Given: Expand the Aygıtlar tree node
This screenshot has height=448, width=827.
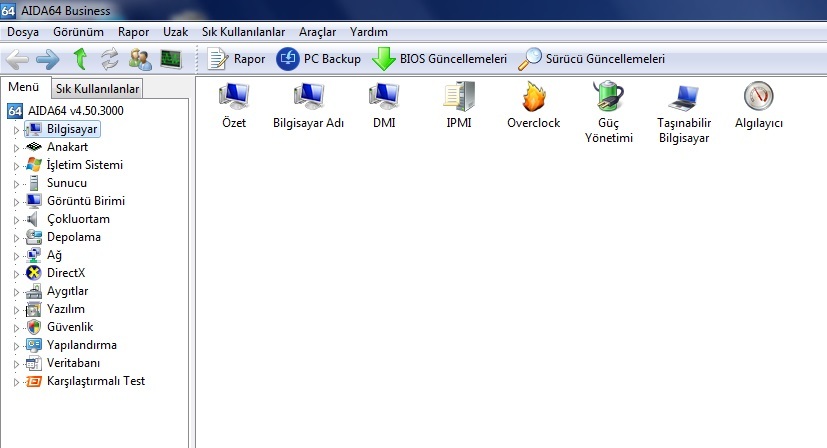Looking at the screenshot, I should (x=16, y=292).
